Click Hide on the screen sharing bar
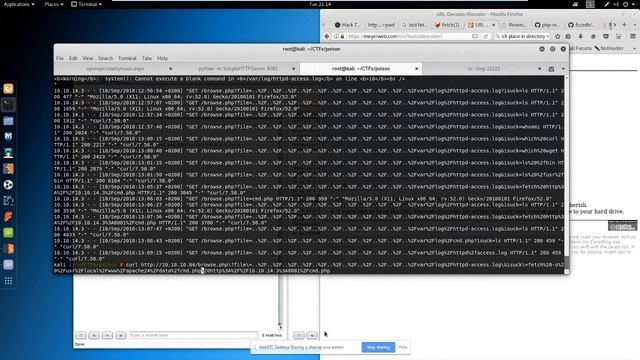This screenshot has width=640, height=360. [x=403, y=347]
